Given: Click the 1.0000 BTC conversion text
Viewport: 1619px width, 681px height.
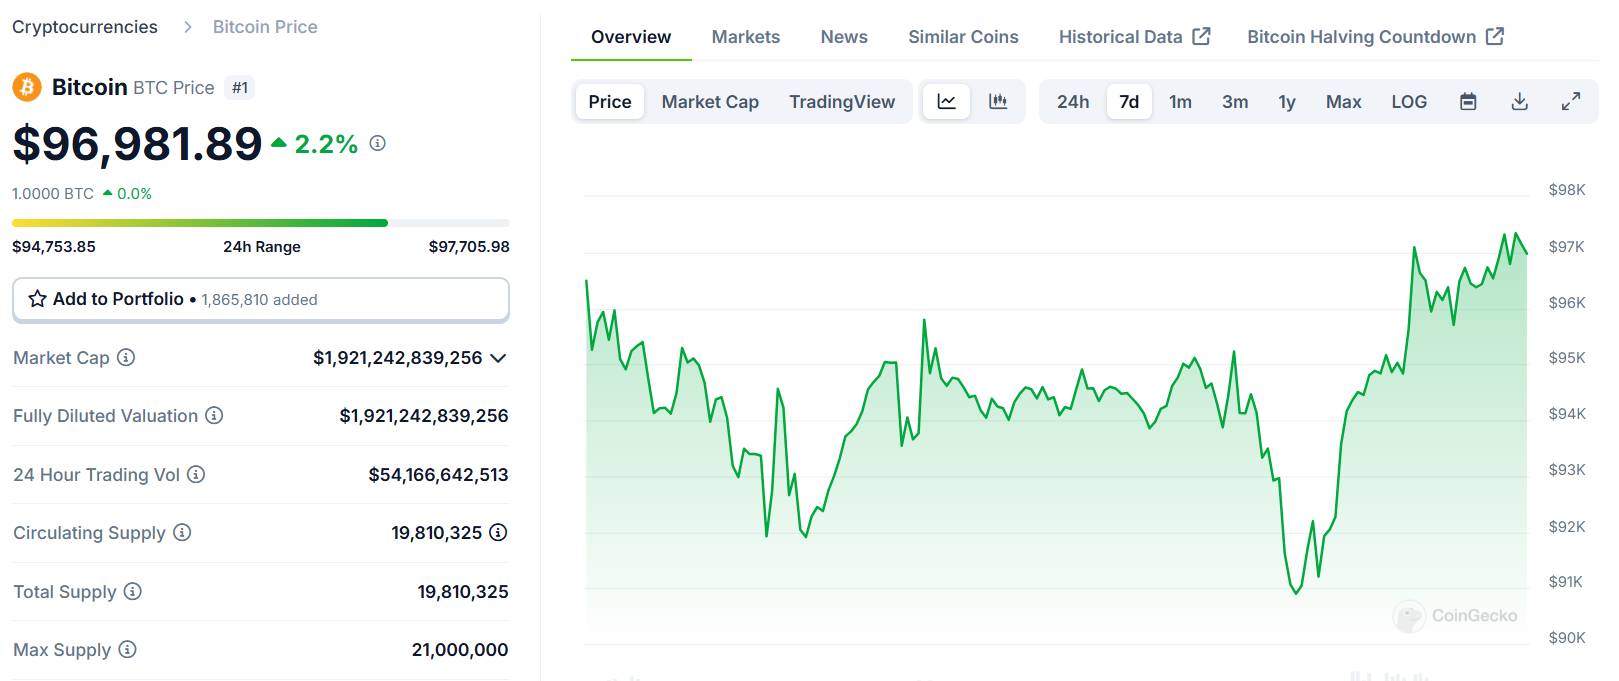Looking at the screenshot, I should click(53, 193).
